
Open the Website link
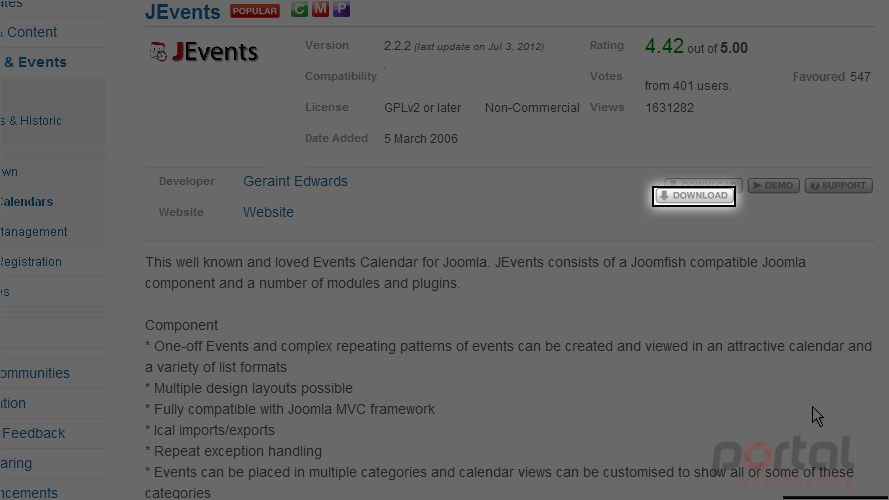pos(268,212)
